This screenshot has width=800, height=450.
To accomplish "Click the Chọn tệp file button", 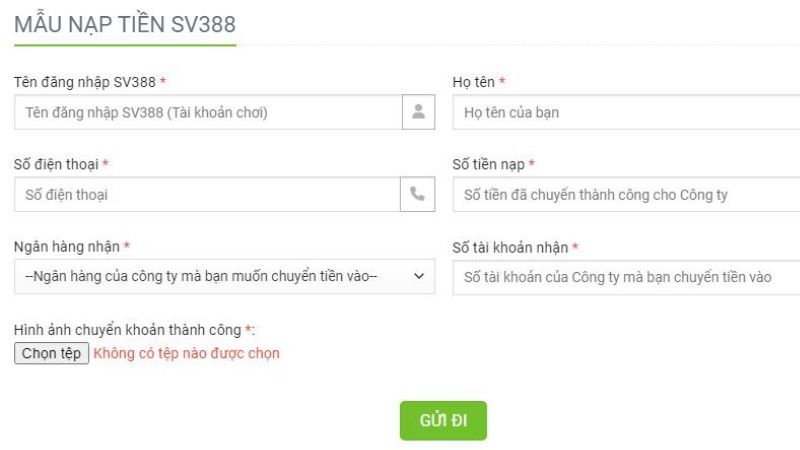I will pyautogui.click(x=52, y=353).
